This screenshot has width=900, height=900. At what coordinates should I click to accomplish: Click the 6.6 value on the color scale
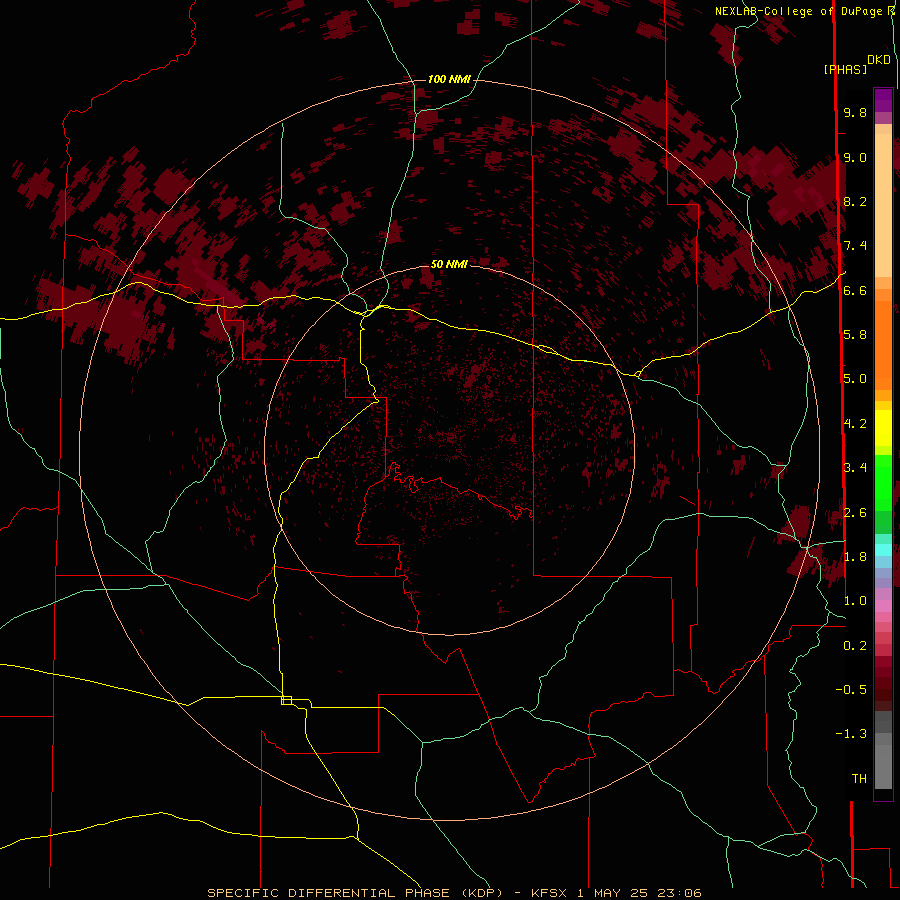tap(855, 290)
